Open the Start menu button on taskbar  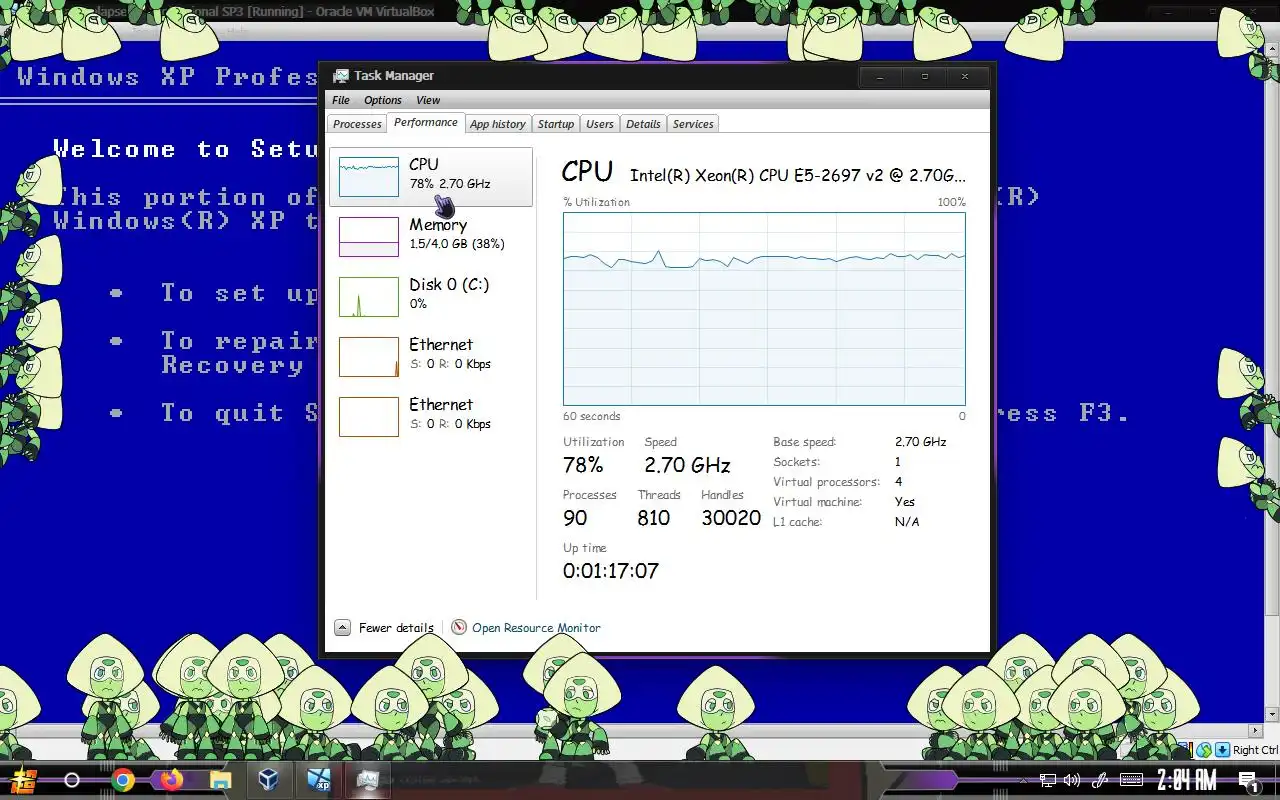24,779
